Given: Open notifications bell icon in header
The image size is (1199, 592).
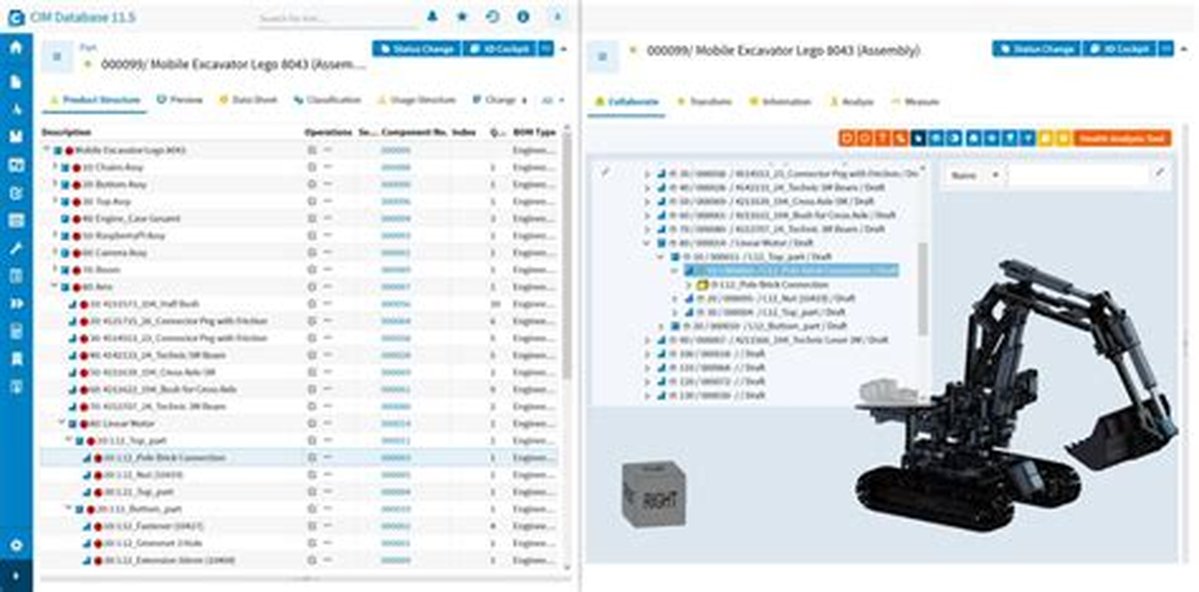Looking at the screenshot, I should [432, 16].
